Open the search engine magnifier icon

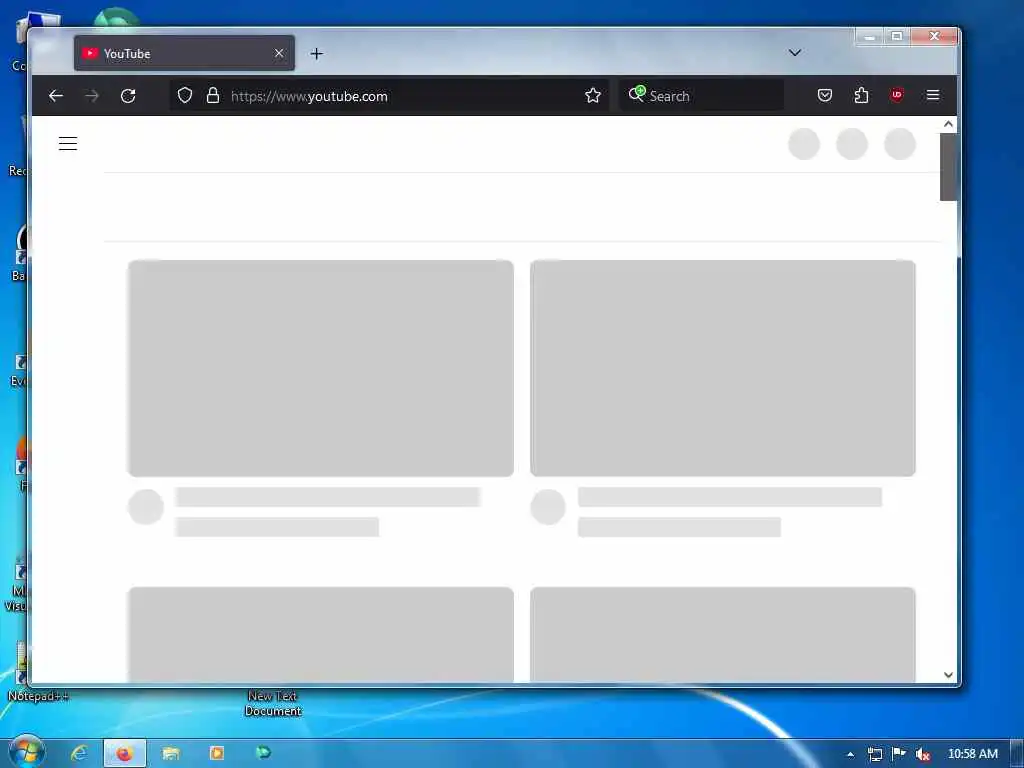coord(637,95)
